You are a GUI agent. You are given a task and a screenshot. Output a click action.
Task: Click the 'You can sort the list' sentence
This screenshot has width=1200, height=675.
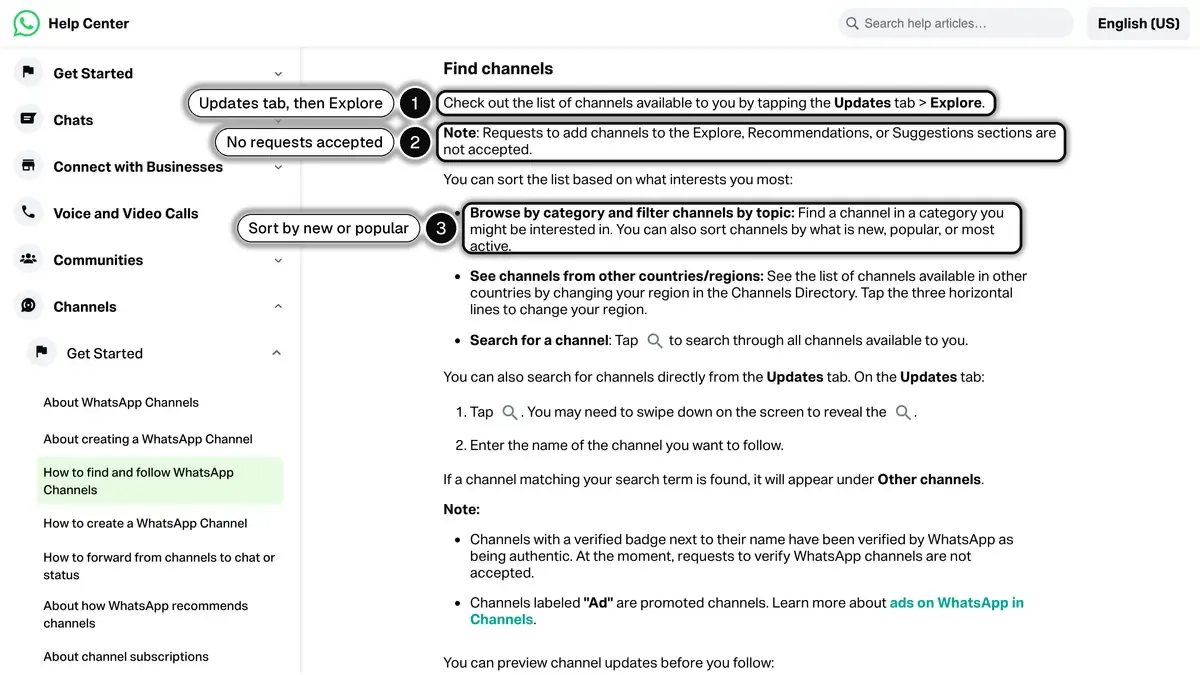[x=617, y=180]
